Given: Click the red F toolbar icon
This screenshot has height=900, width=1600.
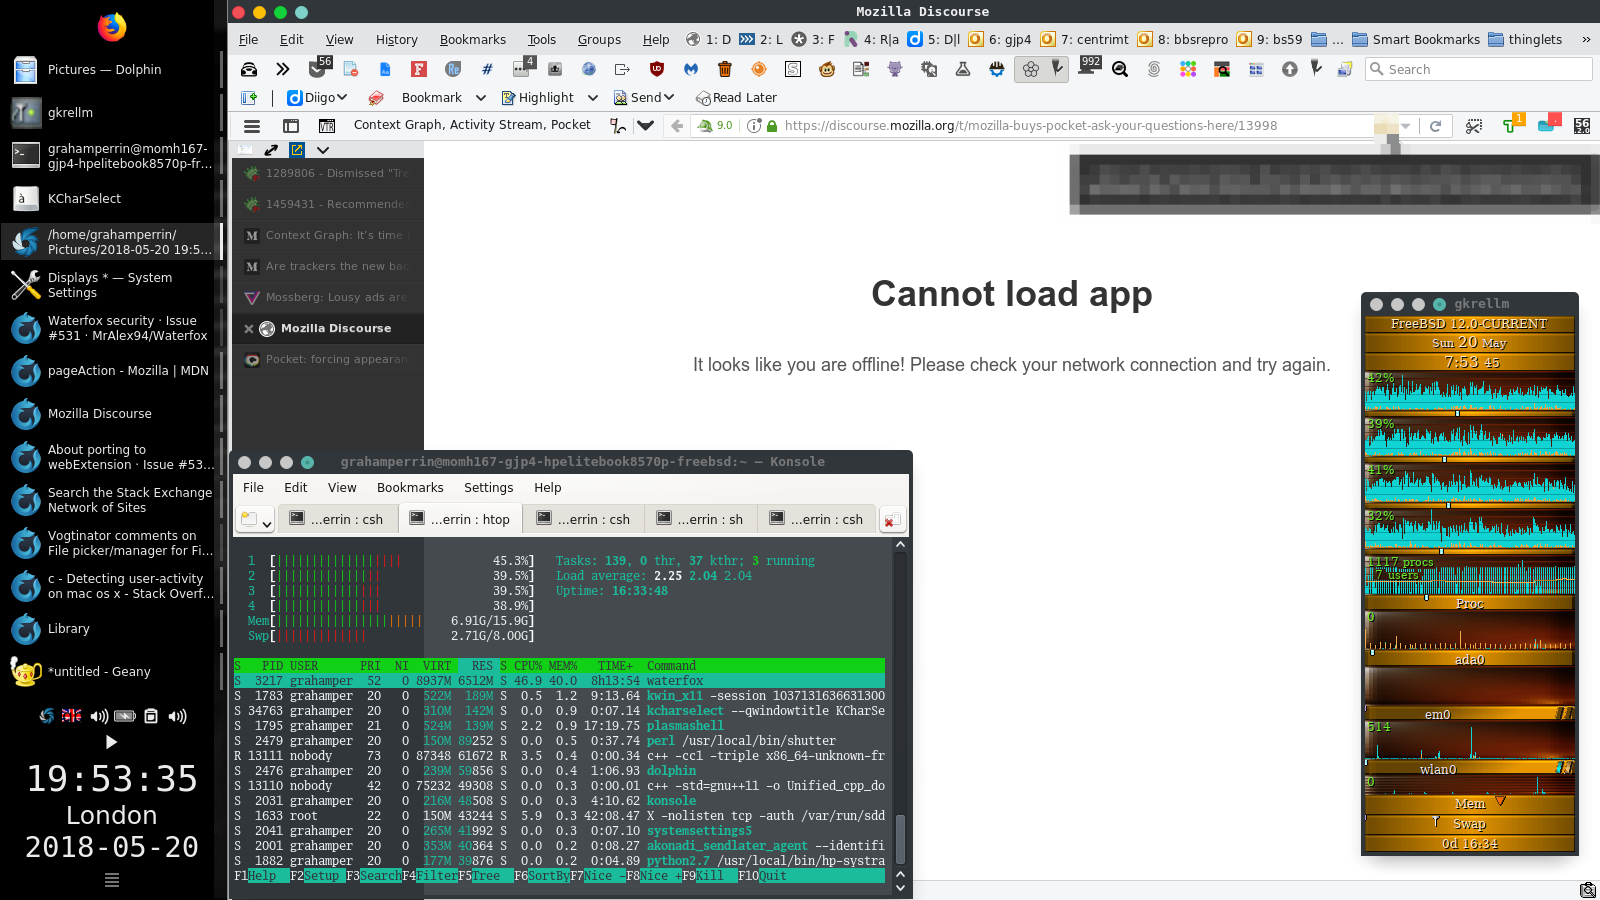Looking at the screenshot, I should point(419,69).
